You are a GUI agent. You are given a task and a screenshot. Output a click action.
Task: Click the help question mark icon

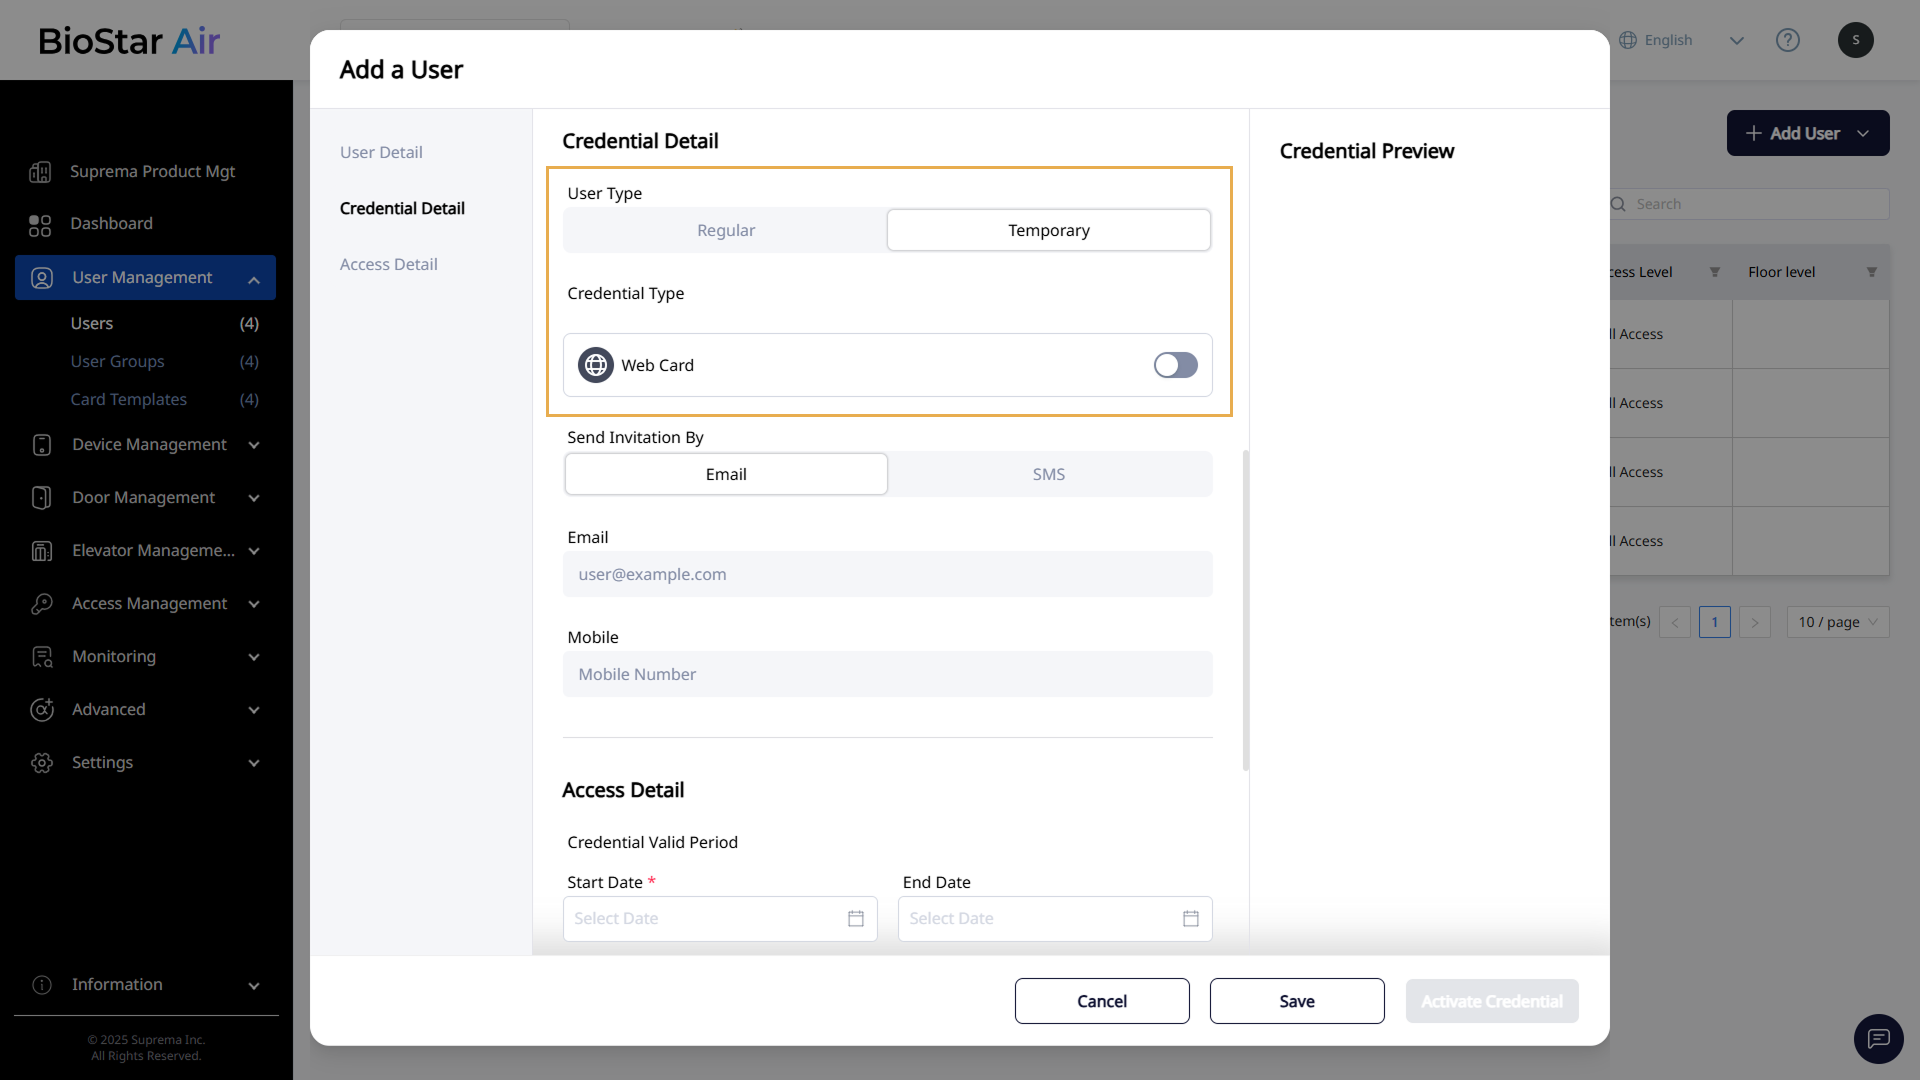click(x=1787, y=40)
